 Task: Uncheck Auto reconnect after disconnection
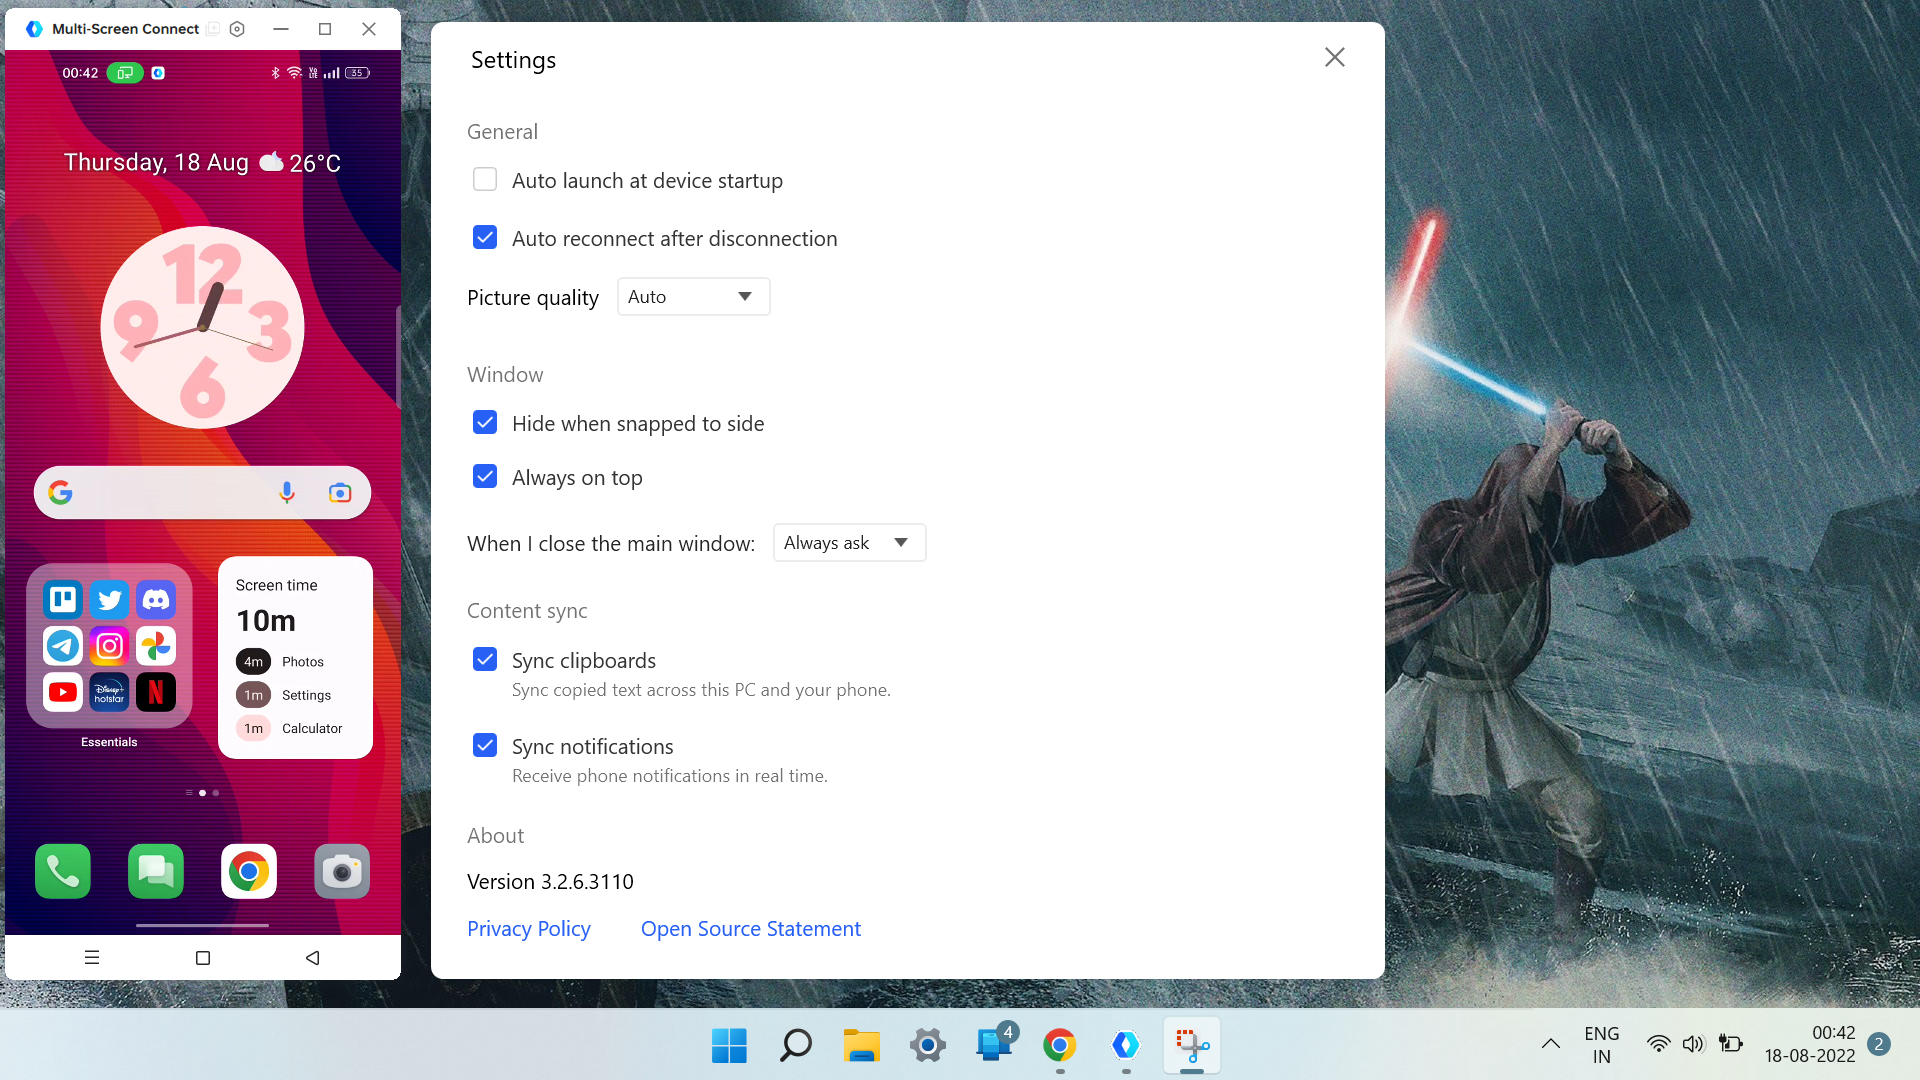coord(485,238)
